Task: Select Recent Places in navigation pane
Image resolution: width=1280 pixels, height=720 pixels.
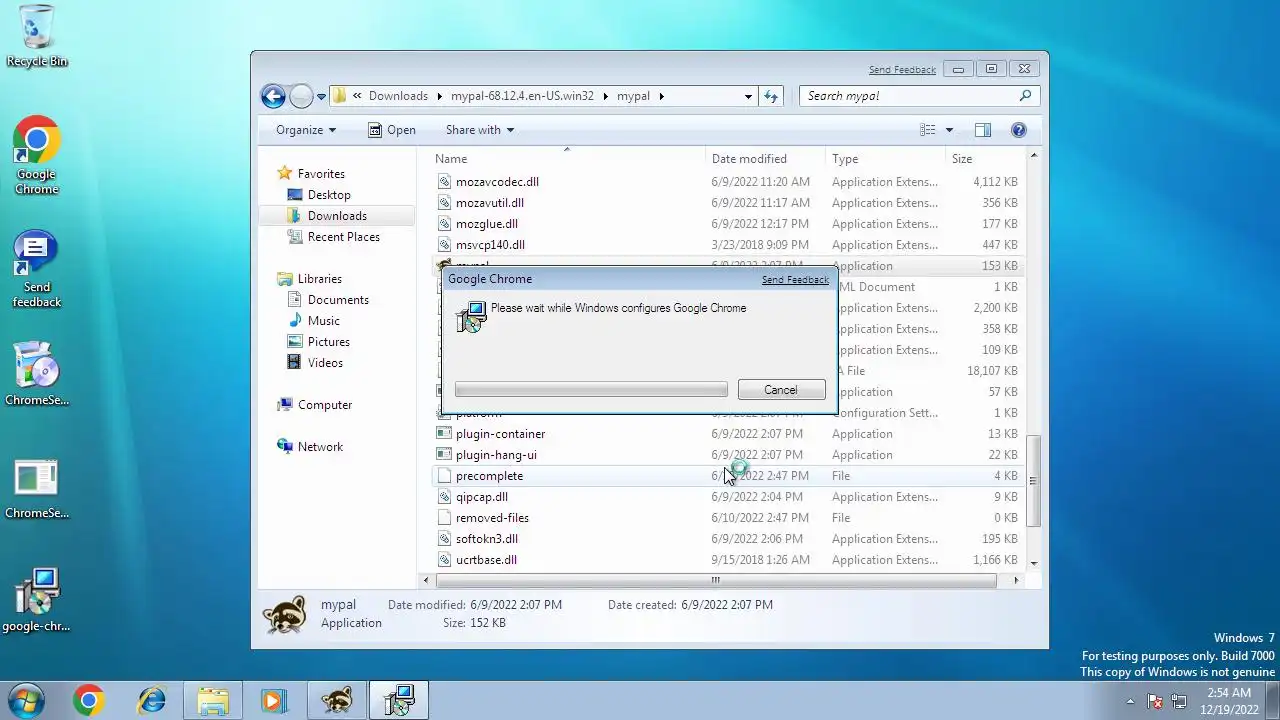Action: click(x=343, y=237)
